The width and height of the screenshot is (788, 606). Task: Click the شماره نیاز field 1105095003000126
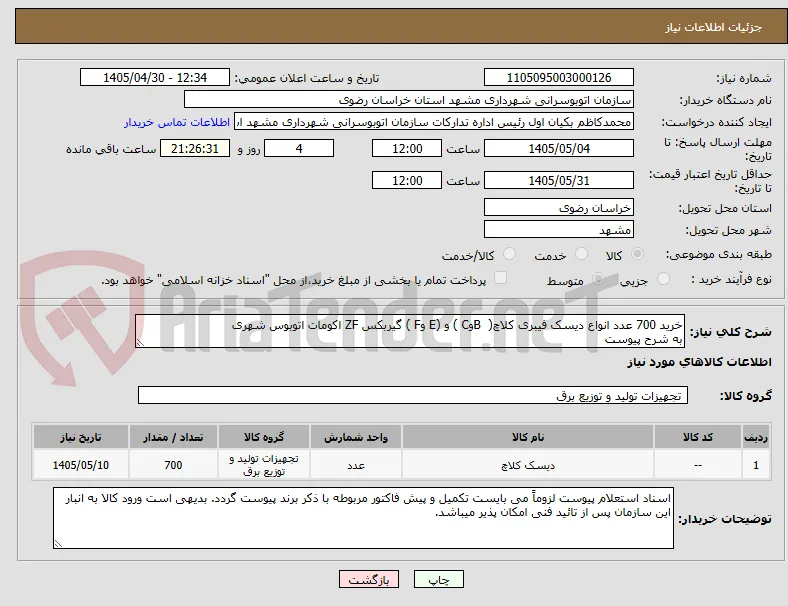(x=559, y=77)
